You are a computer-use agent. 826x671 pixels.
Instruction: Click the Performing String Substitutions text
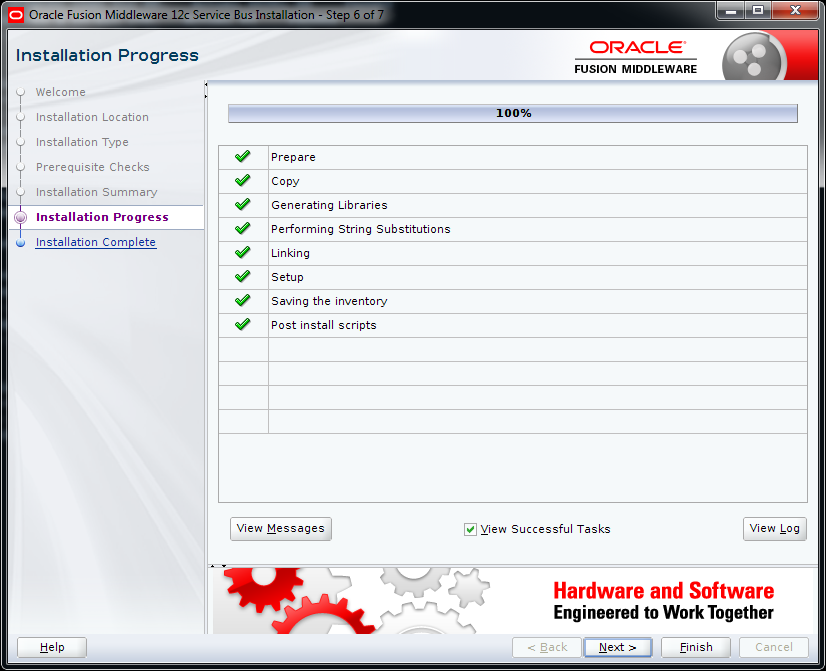coord(361,229)
